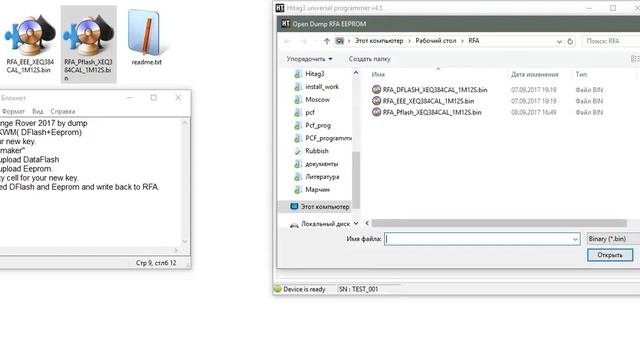Click the green Device is ready status icon
The image size is (640, 360).
click(278, 289)
